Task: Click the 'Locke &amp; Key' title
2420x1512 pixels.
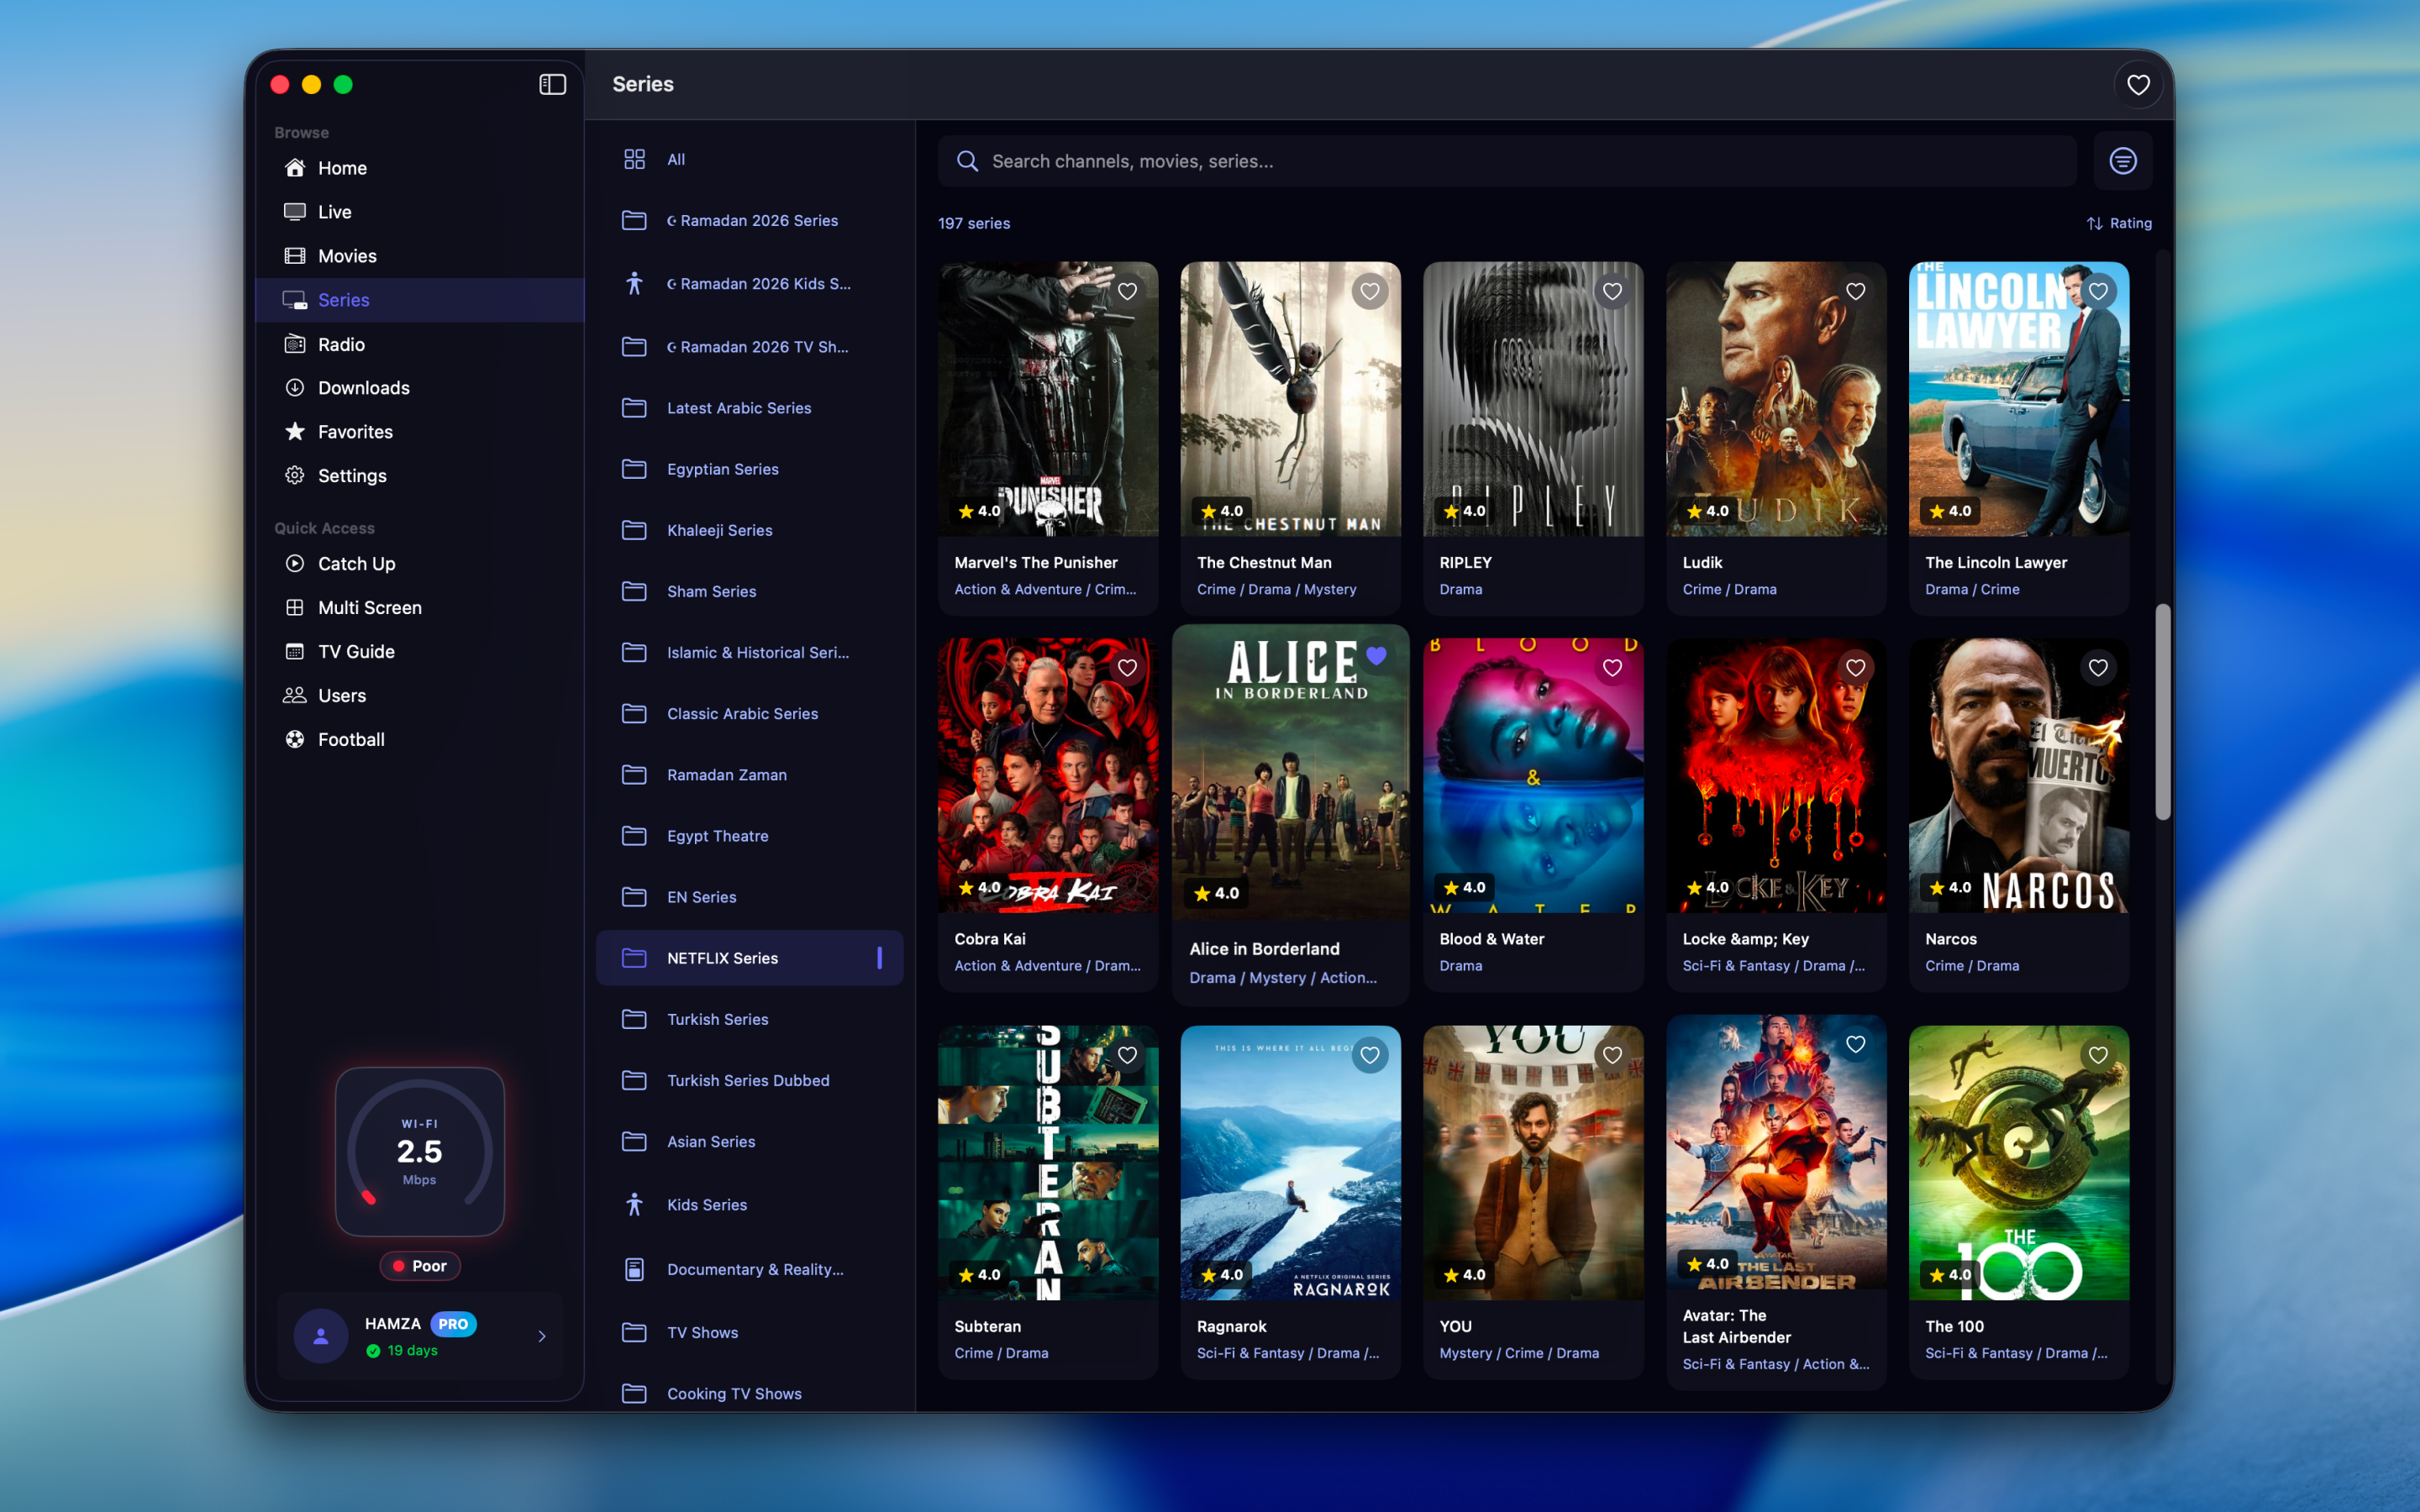Action: coord(1745,939)
